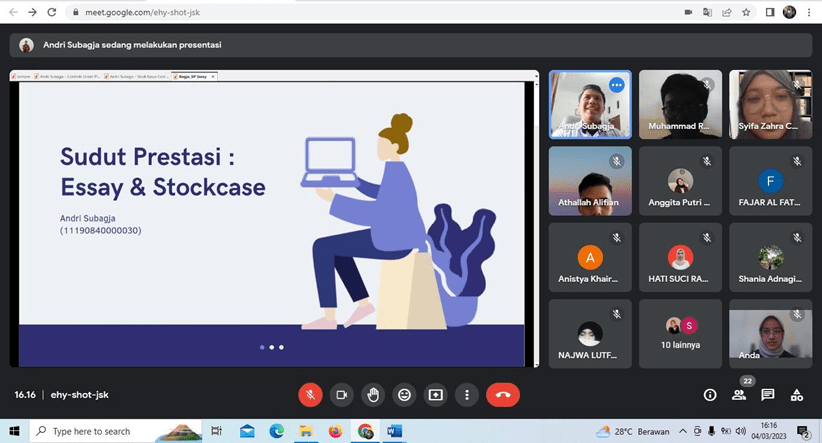Image resolution: width=822 pixels, height=443 pixels.
Task: Show the participants list panel
Action: coord(739,395)
